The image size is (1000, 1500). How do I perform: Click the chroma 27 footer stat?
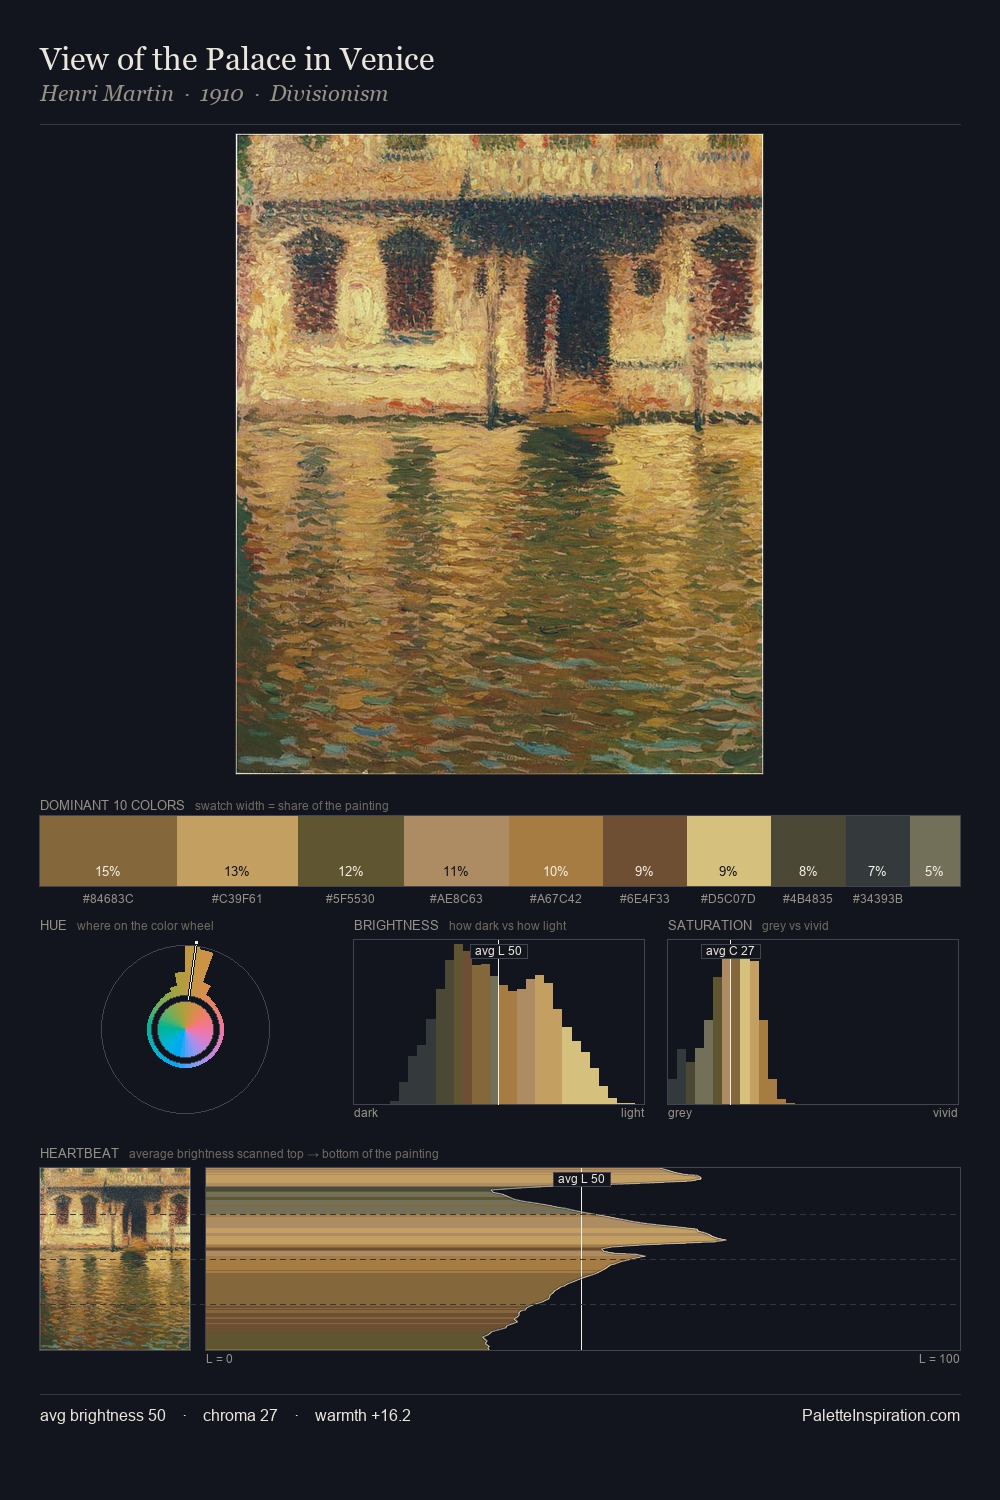coord(240,1416)
